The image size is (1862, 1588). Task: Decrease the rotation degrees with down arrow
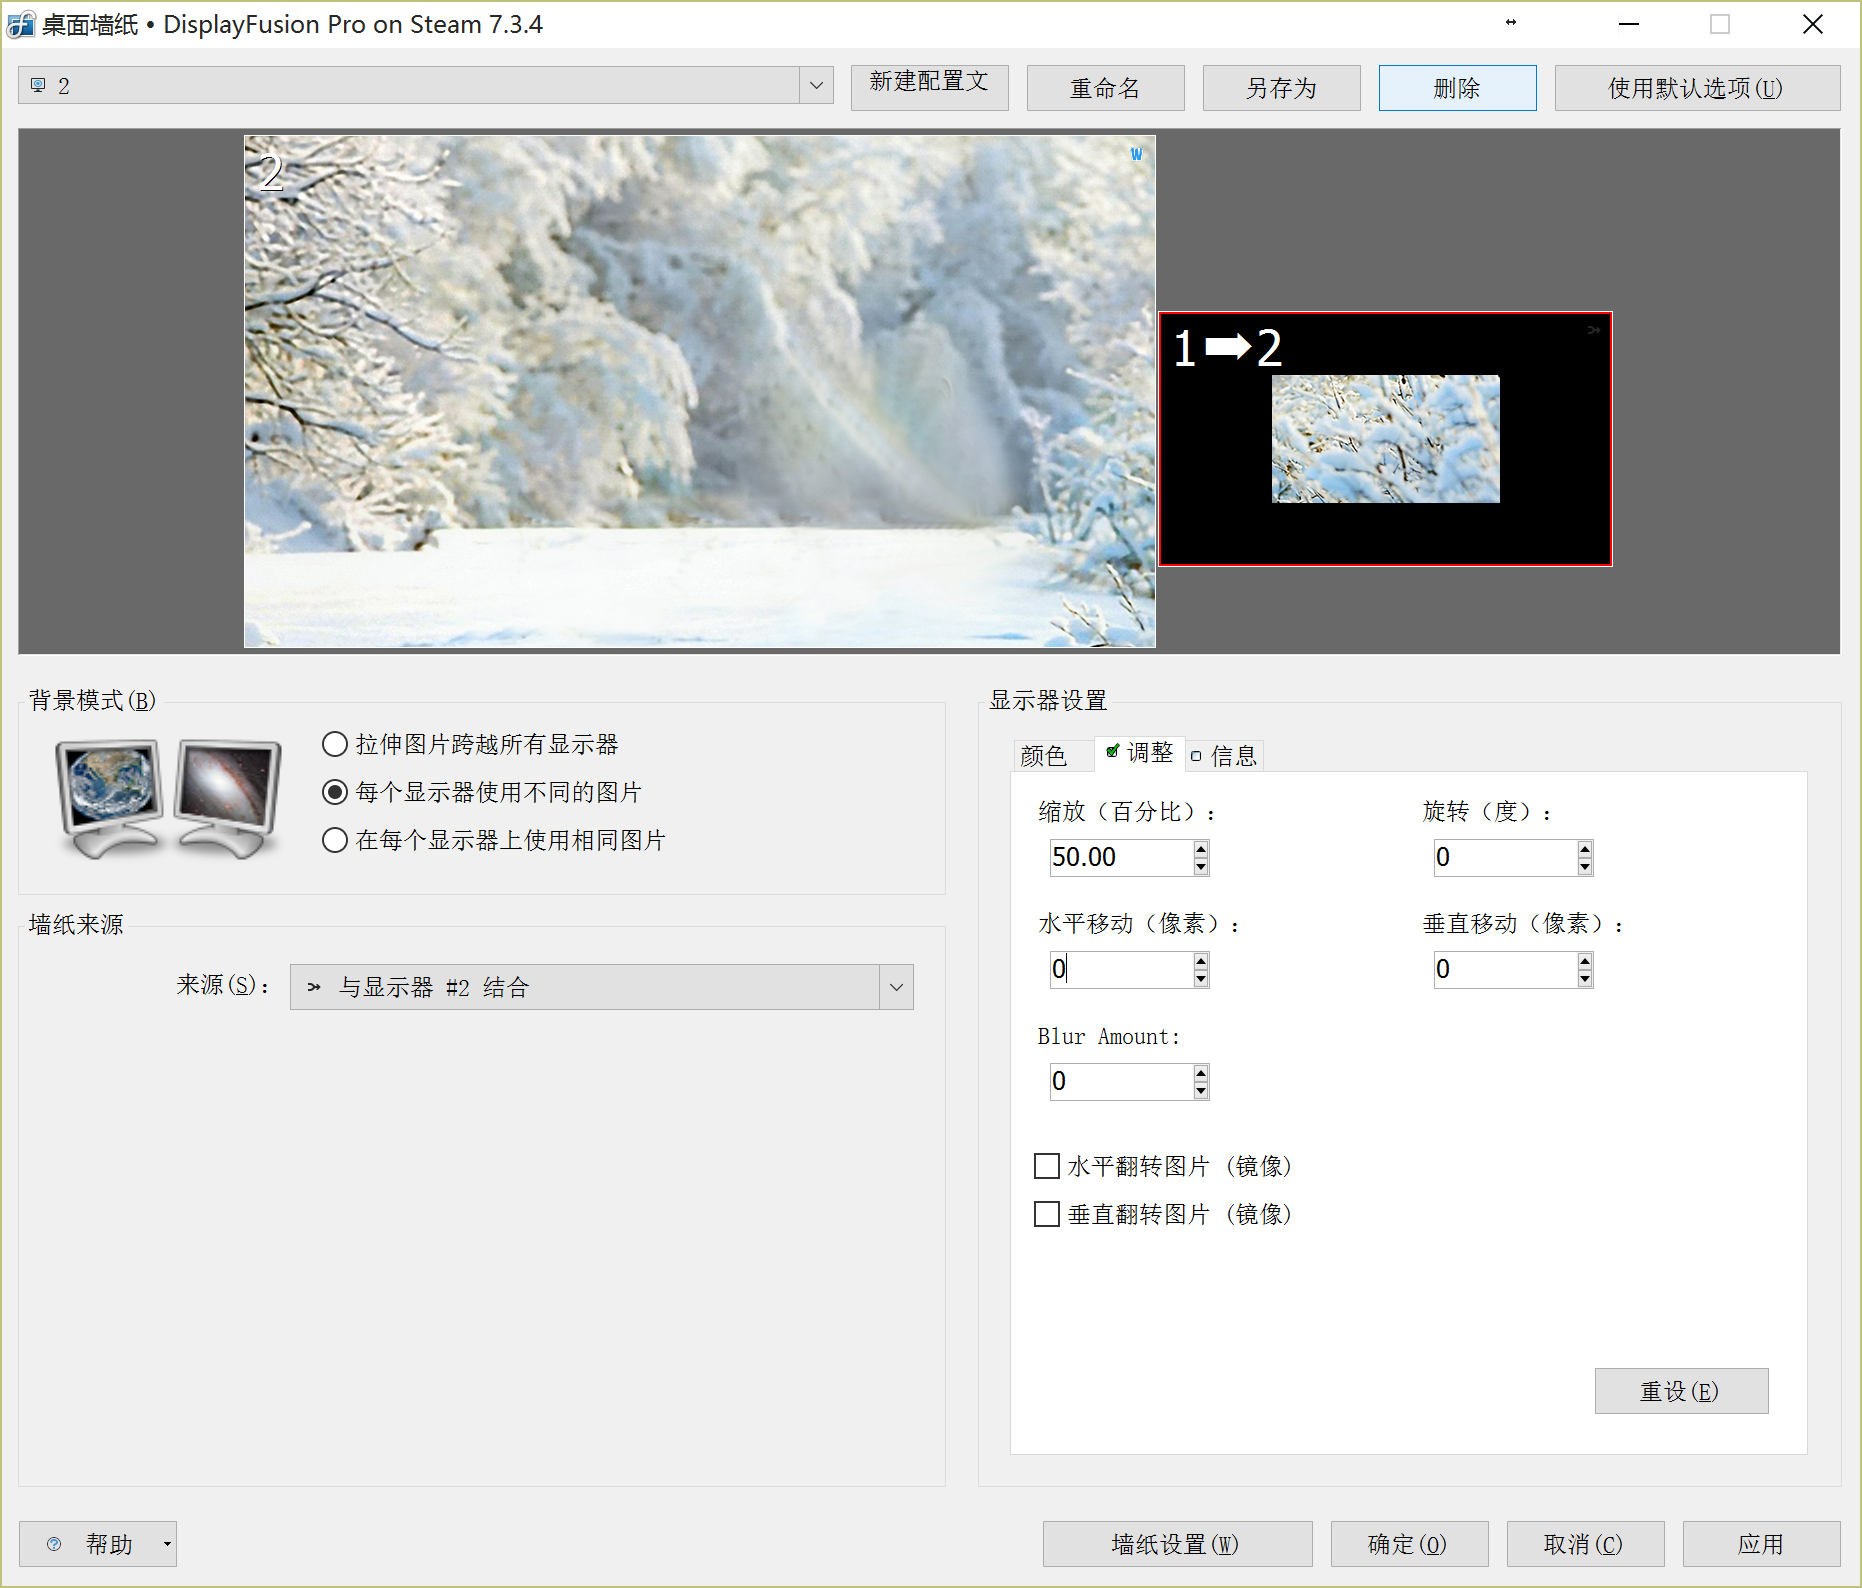click(1585, 867)
